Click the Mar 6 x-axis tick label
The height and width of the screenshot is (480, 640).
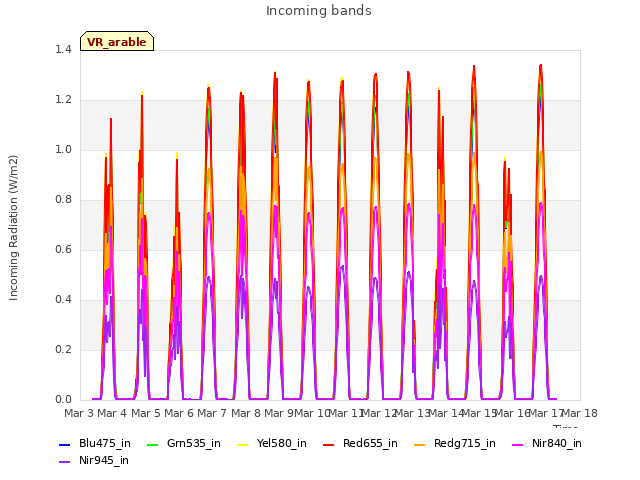pyautogui.click(x=179, y=413)
